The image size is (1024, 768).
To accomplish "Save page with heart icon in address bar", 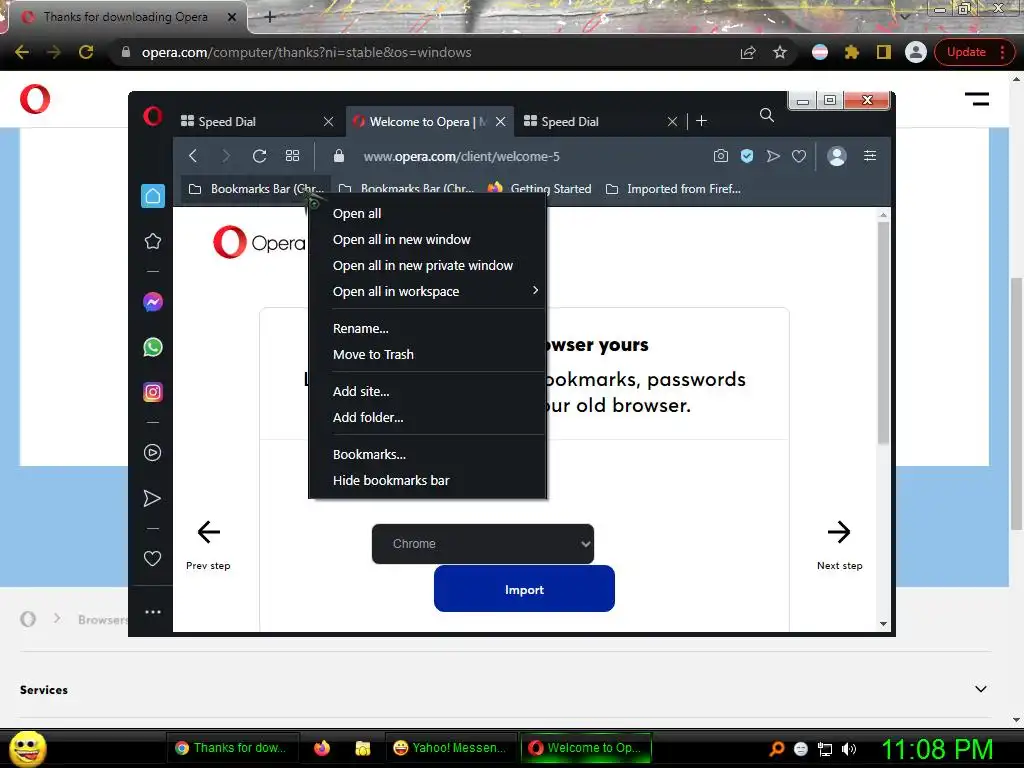I will [x=799, y=156].
